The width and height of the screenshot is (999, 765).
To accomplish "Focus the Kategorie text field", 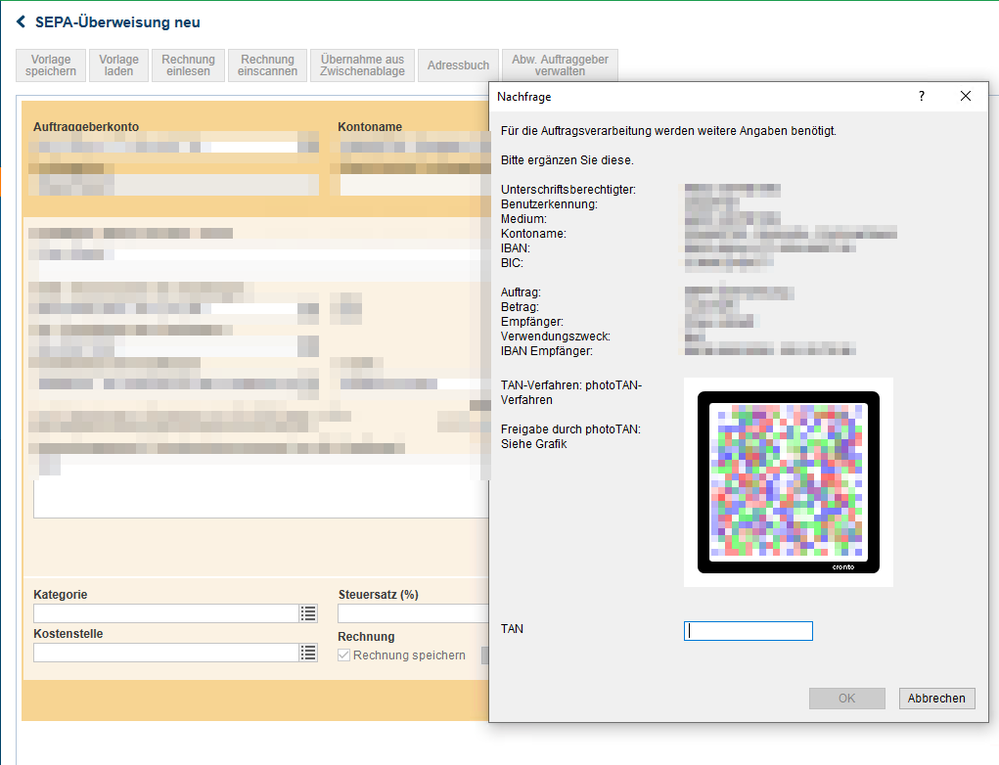I will [166, 613].
